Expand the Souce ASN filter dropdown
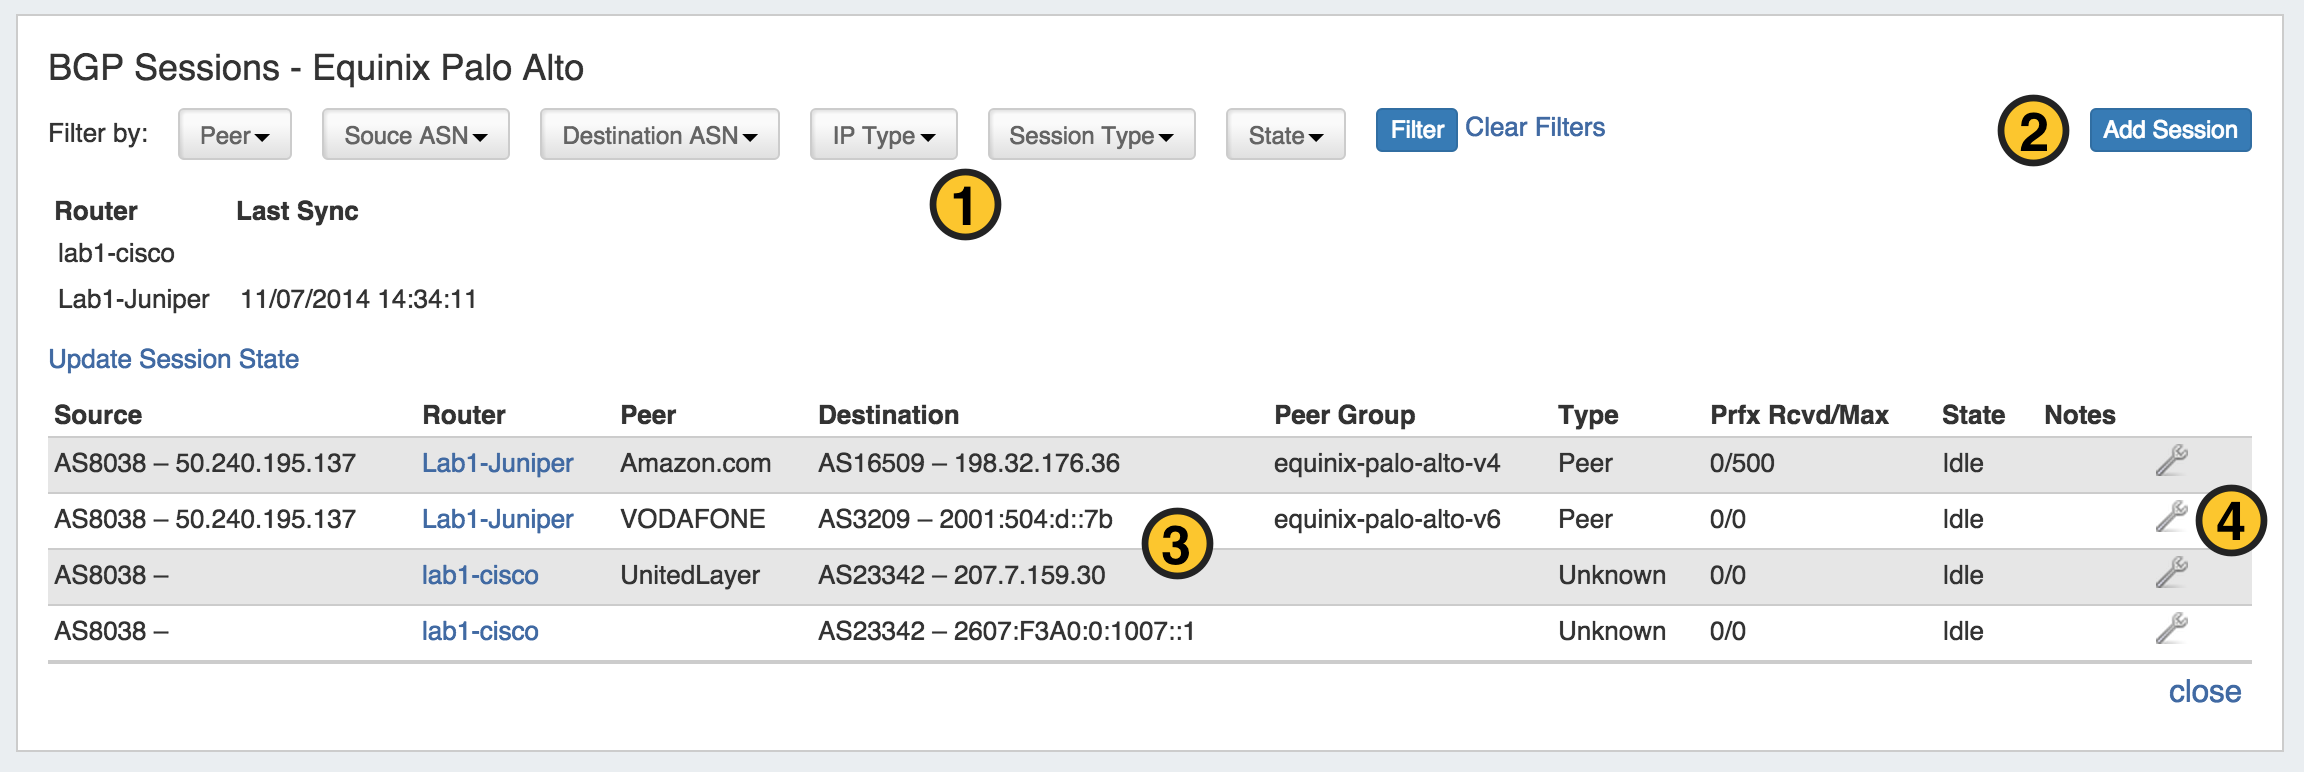 coord(415,135)
